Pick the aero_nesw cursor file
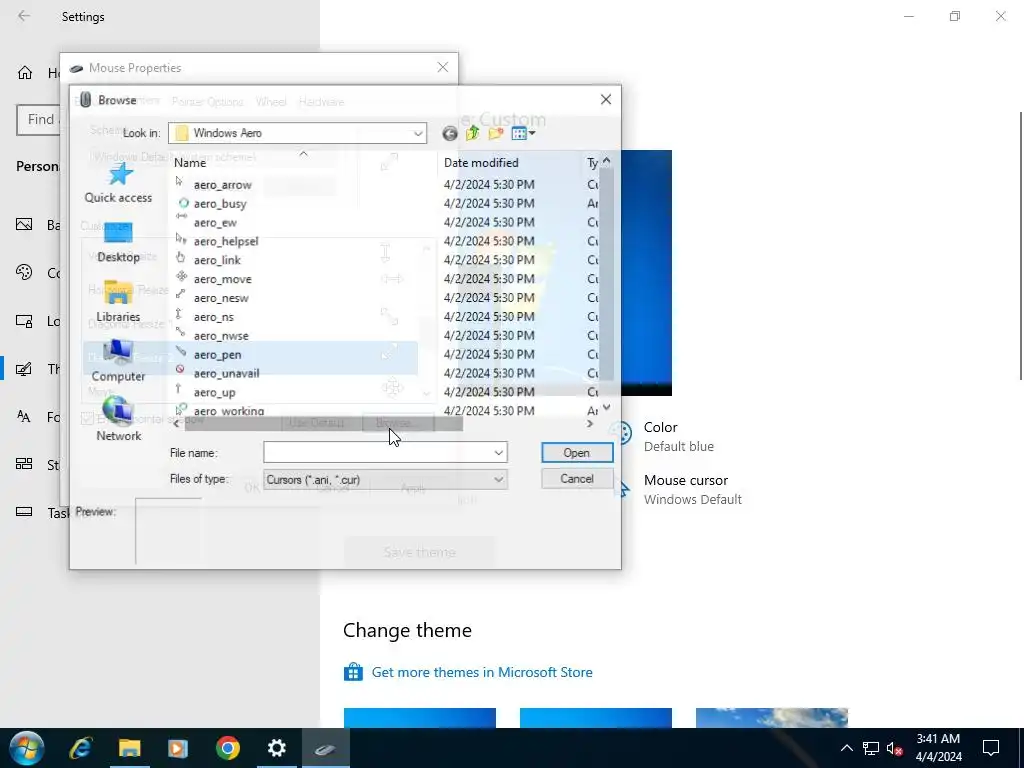The image size is (1024, 768). (x=221, y=298)
